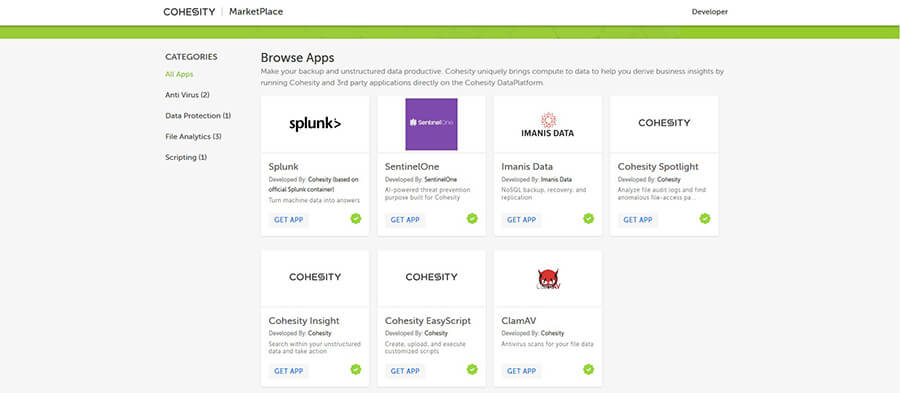Filter by Anti Virus (2) category
The image size is (900, 393).
pyautogui.click(x=187, y=95)
